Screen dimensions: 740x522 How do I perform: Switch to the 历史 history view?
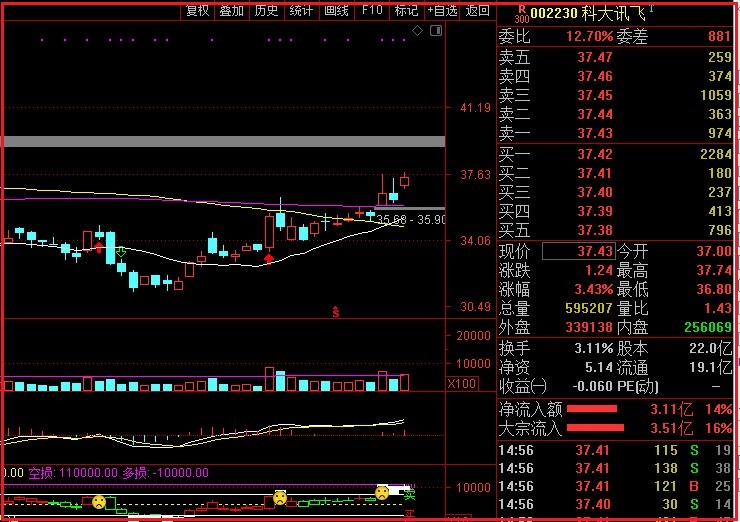tap(266, 10)
